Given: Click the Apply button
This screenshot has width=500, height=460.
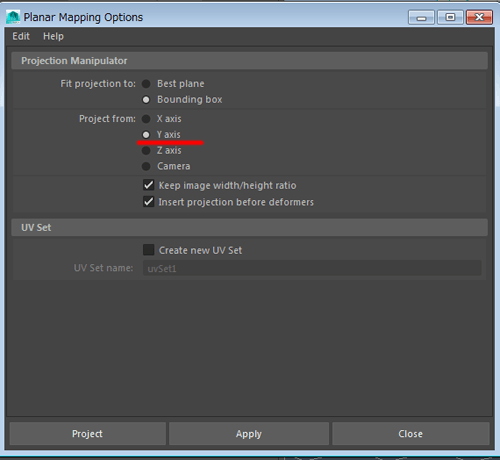Looking at the screenshot, I should click(x=249, y=433).
